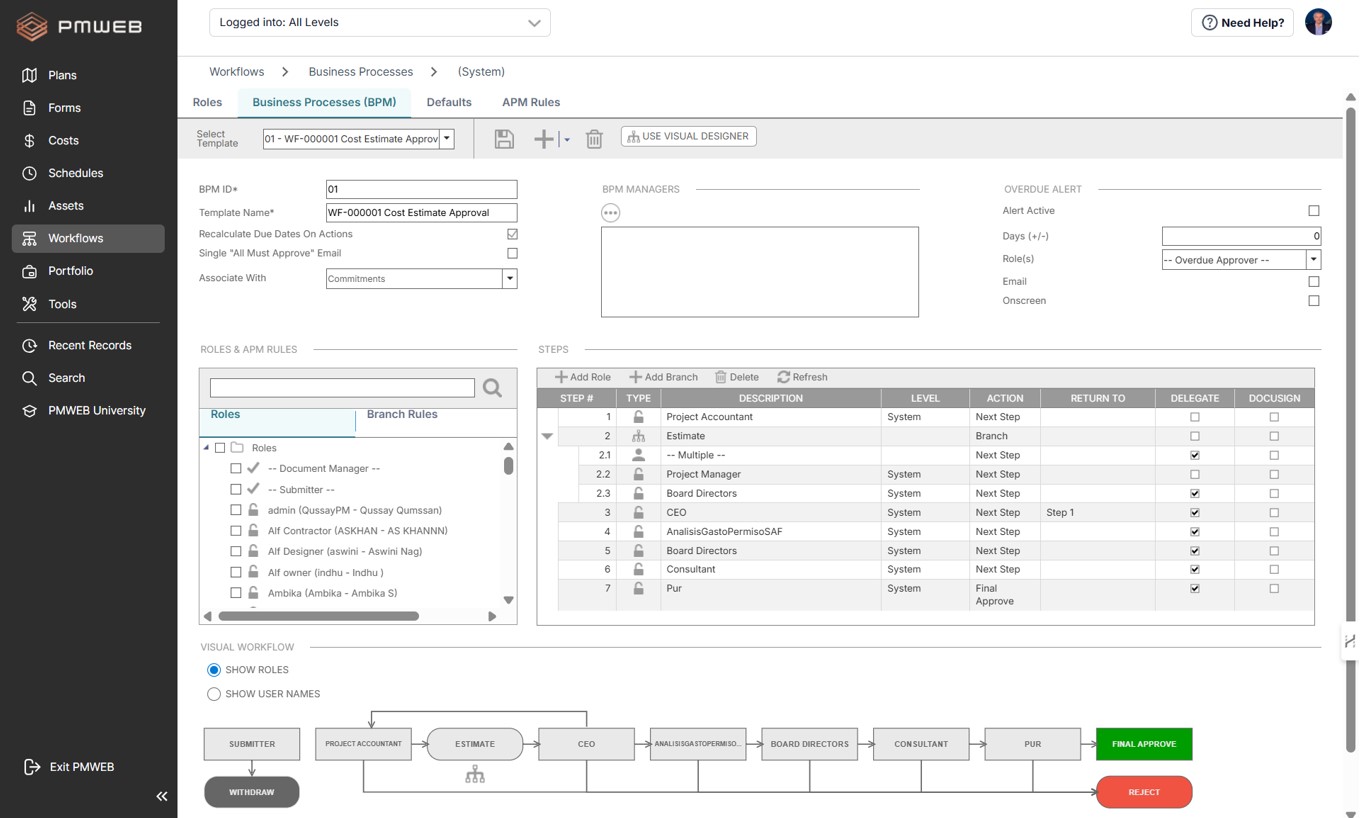Click the roles search magnifier icon
The image size is (1367, 818).
[492, 388]
